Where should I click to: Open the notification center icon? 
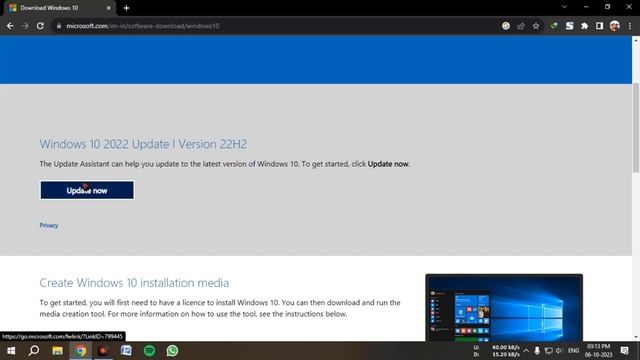tap(624, 351)
